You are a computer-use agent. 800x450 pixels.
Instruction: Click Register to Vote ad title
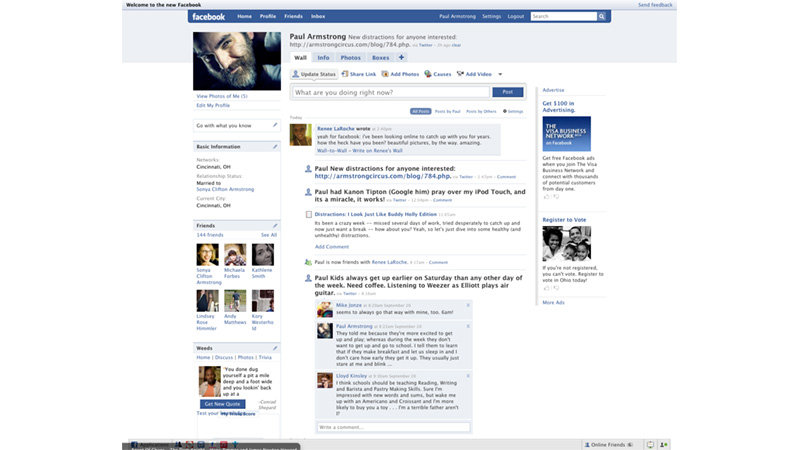point(564,220)
